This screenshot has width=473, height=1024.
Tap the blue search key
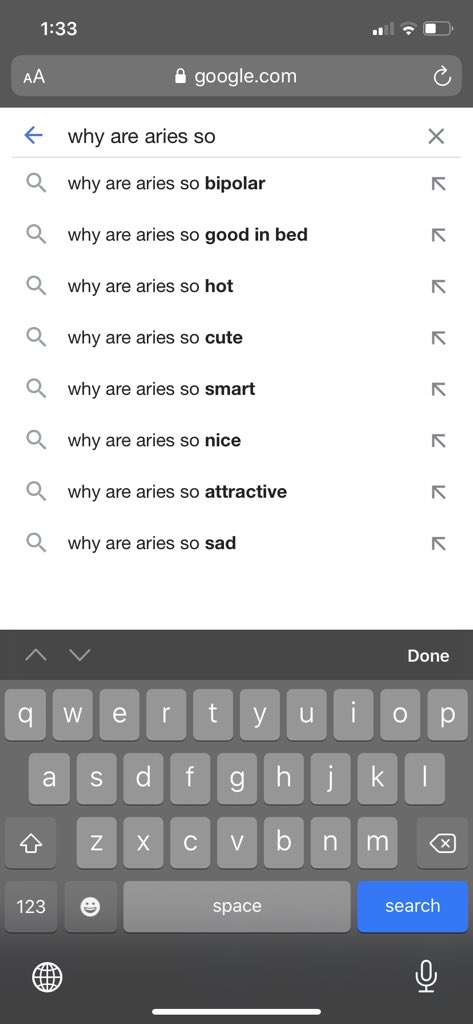tap(412, 906)
